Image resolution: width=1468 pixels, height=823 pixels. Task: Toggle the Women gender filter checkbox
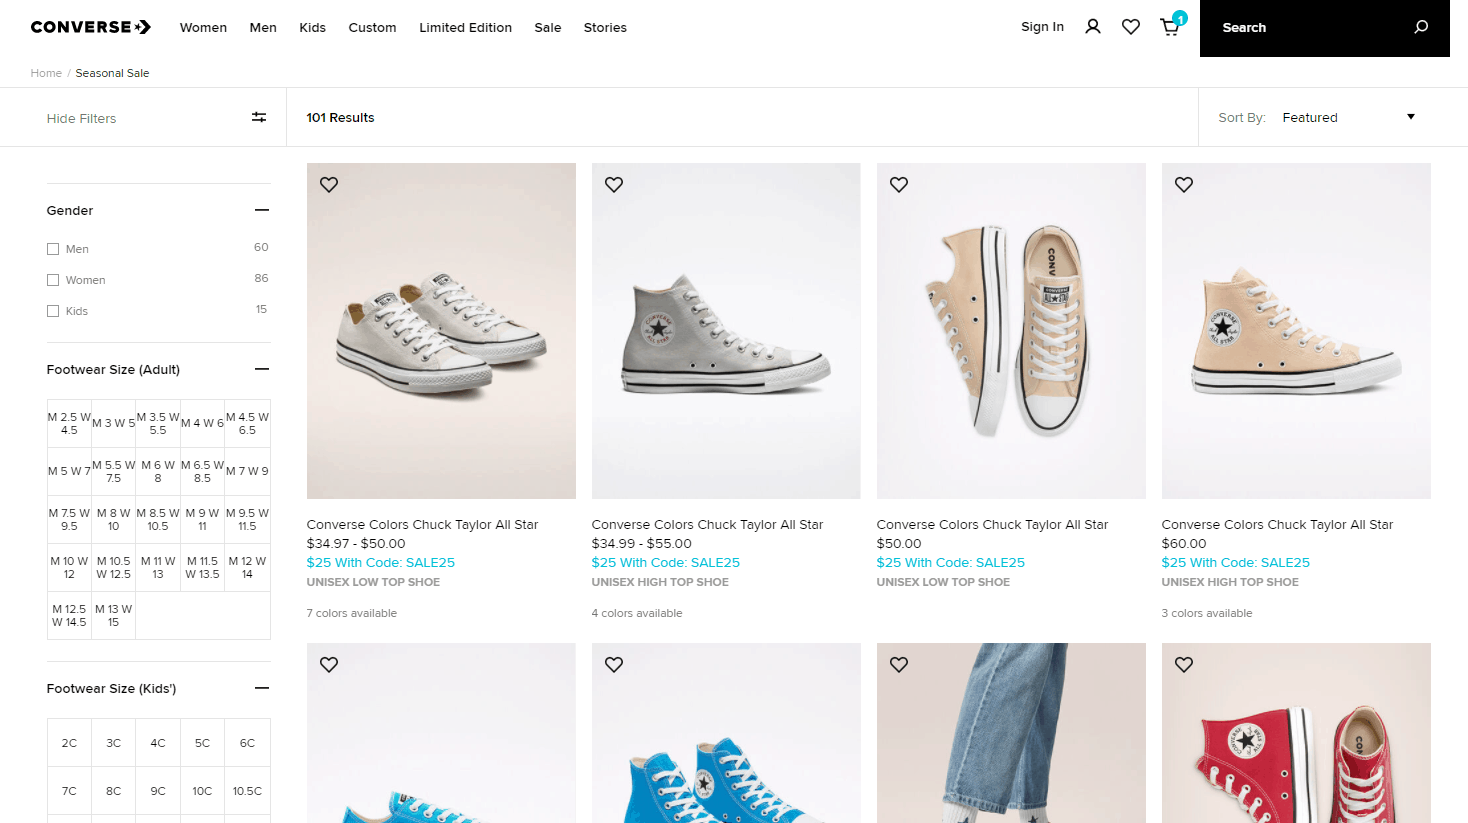(x=53, y=280)
